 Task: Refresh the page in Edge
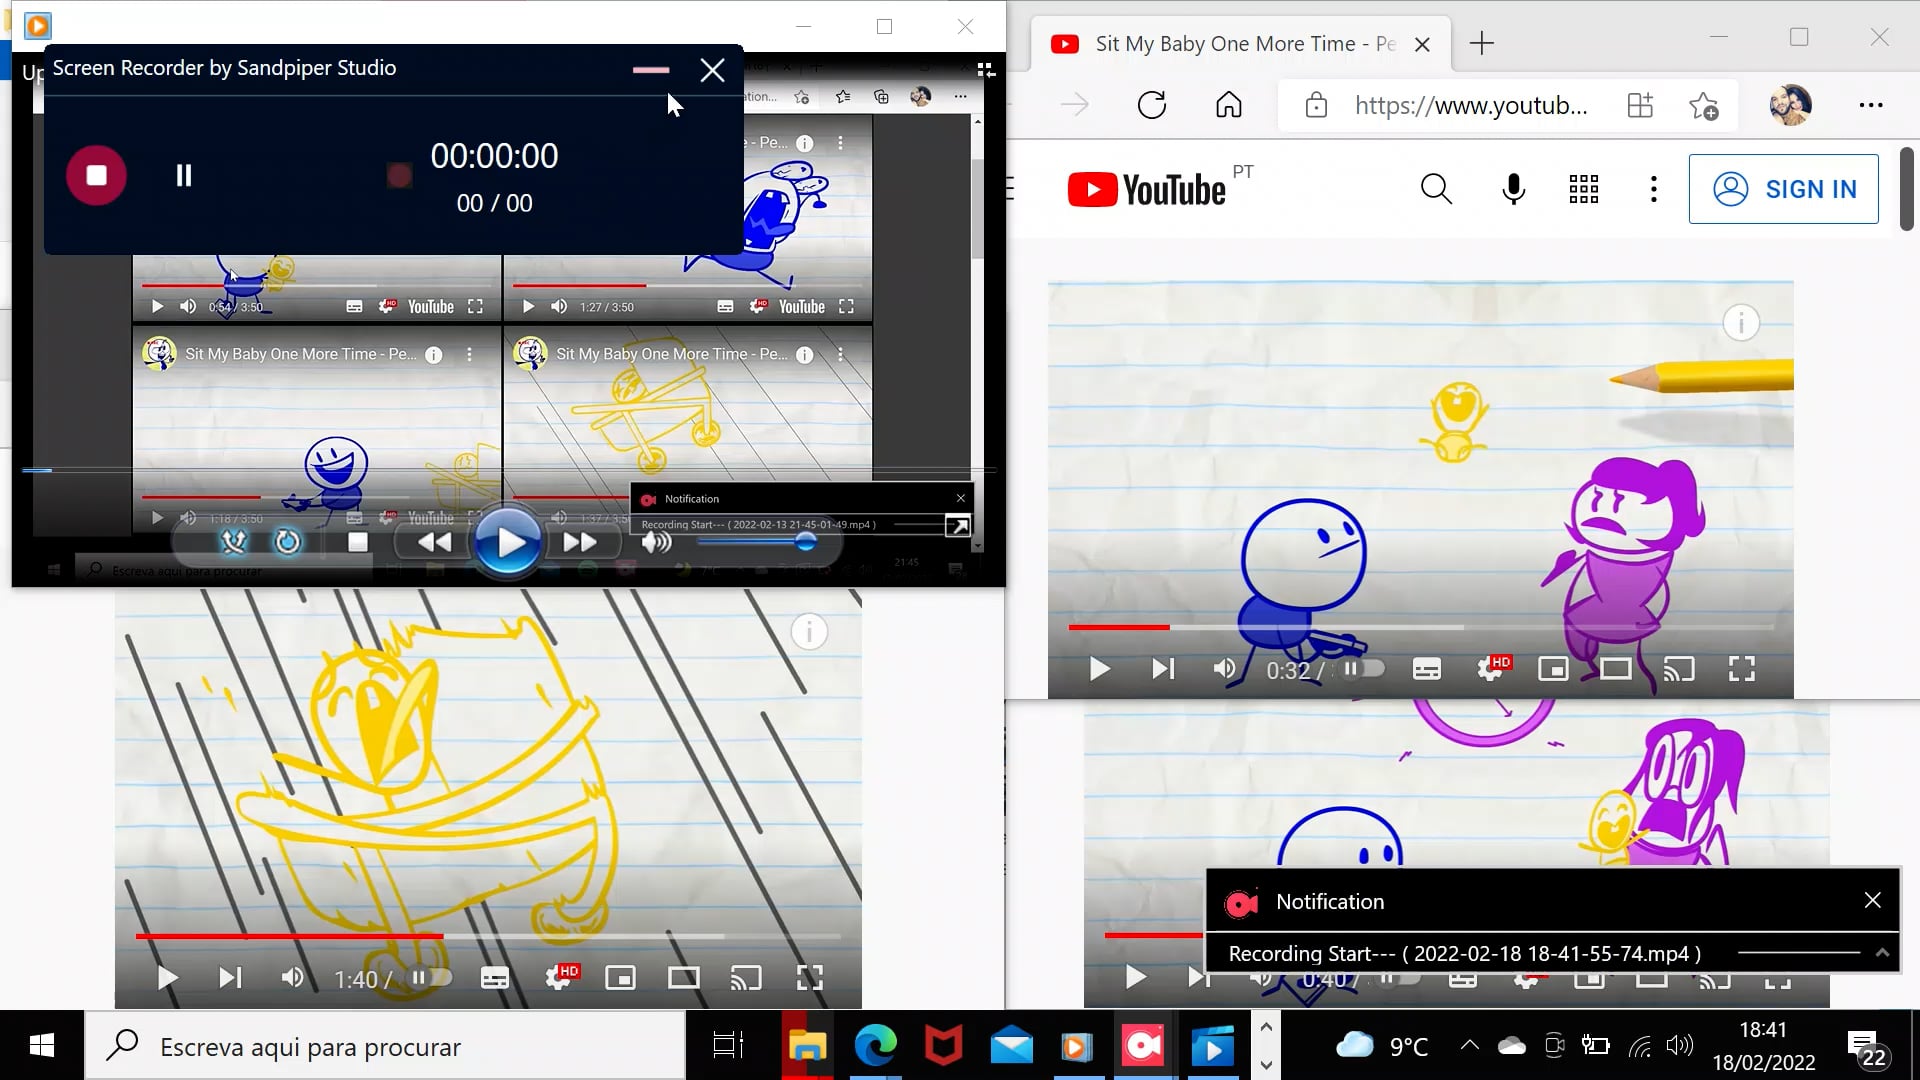click(1152, 104)
